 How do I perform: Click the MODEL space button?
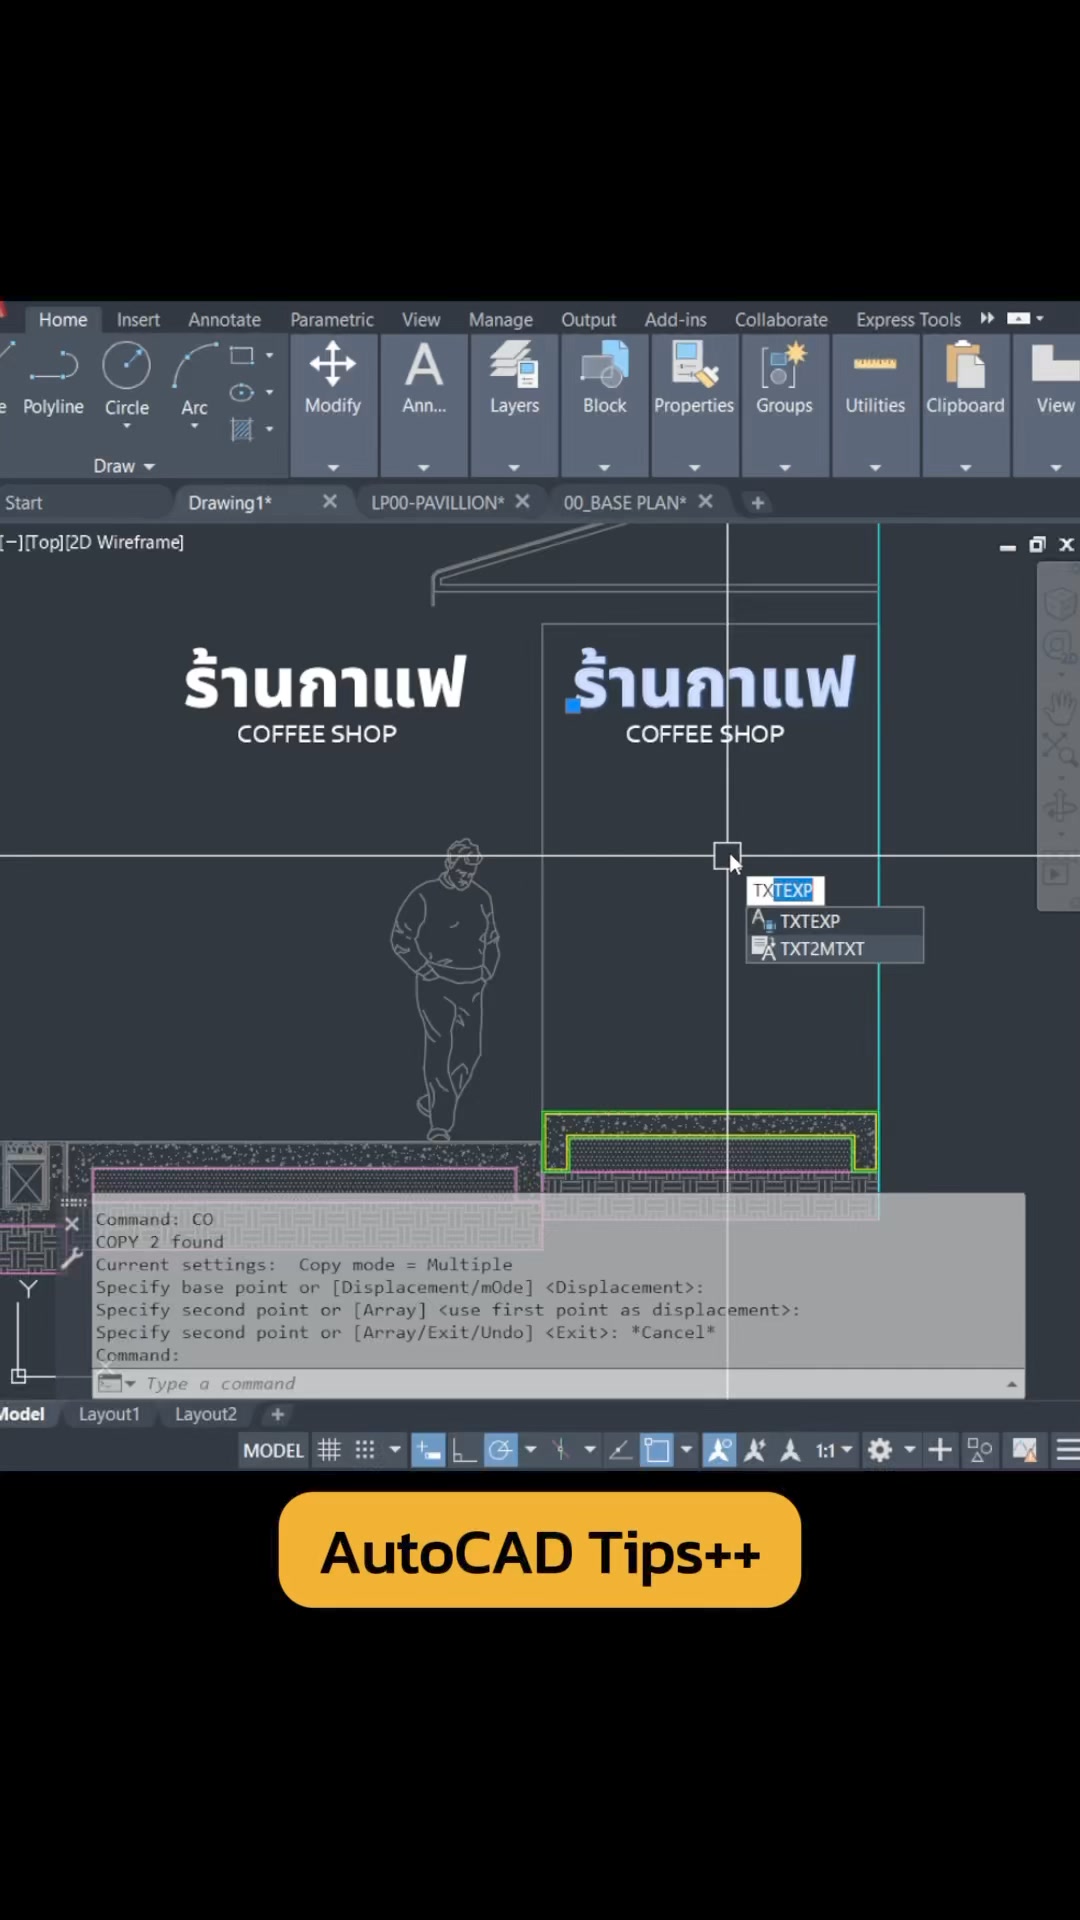tap(273, 1450)
